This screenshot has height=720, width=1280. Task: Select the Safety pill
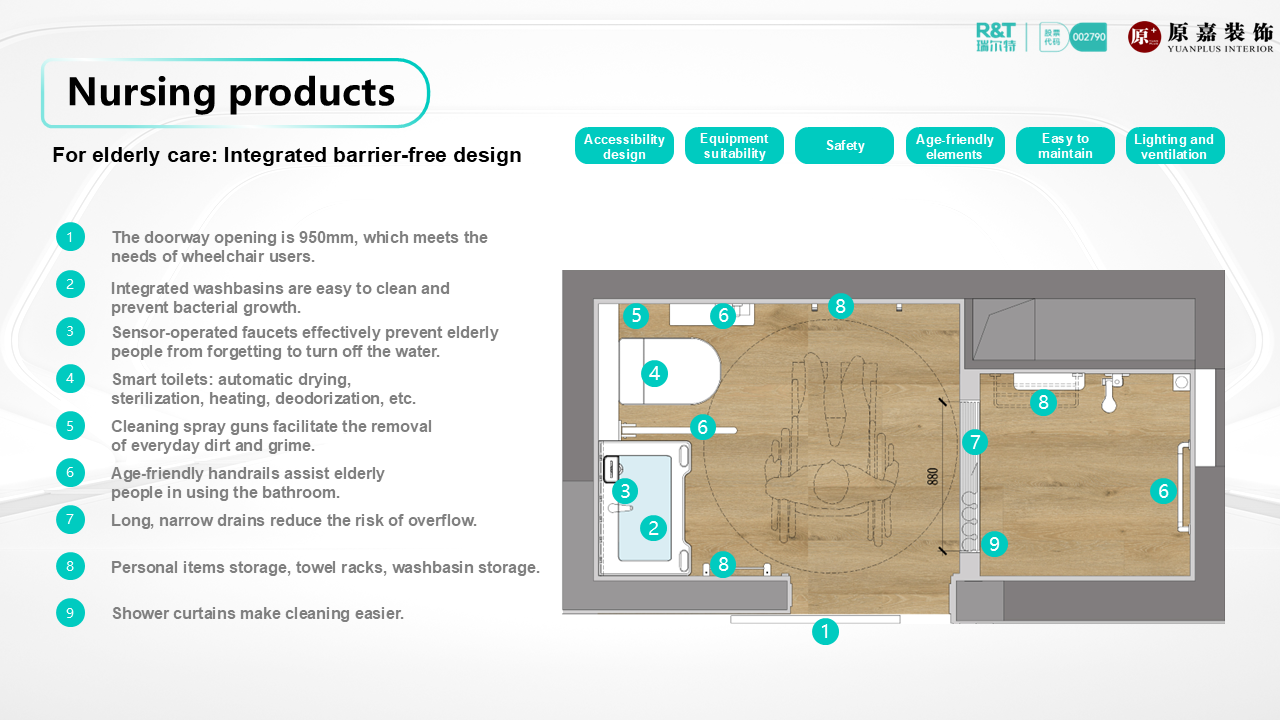pos(845,146)
